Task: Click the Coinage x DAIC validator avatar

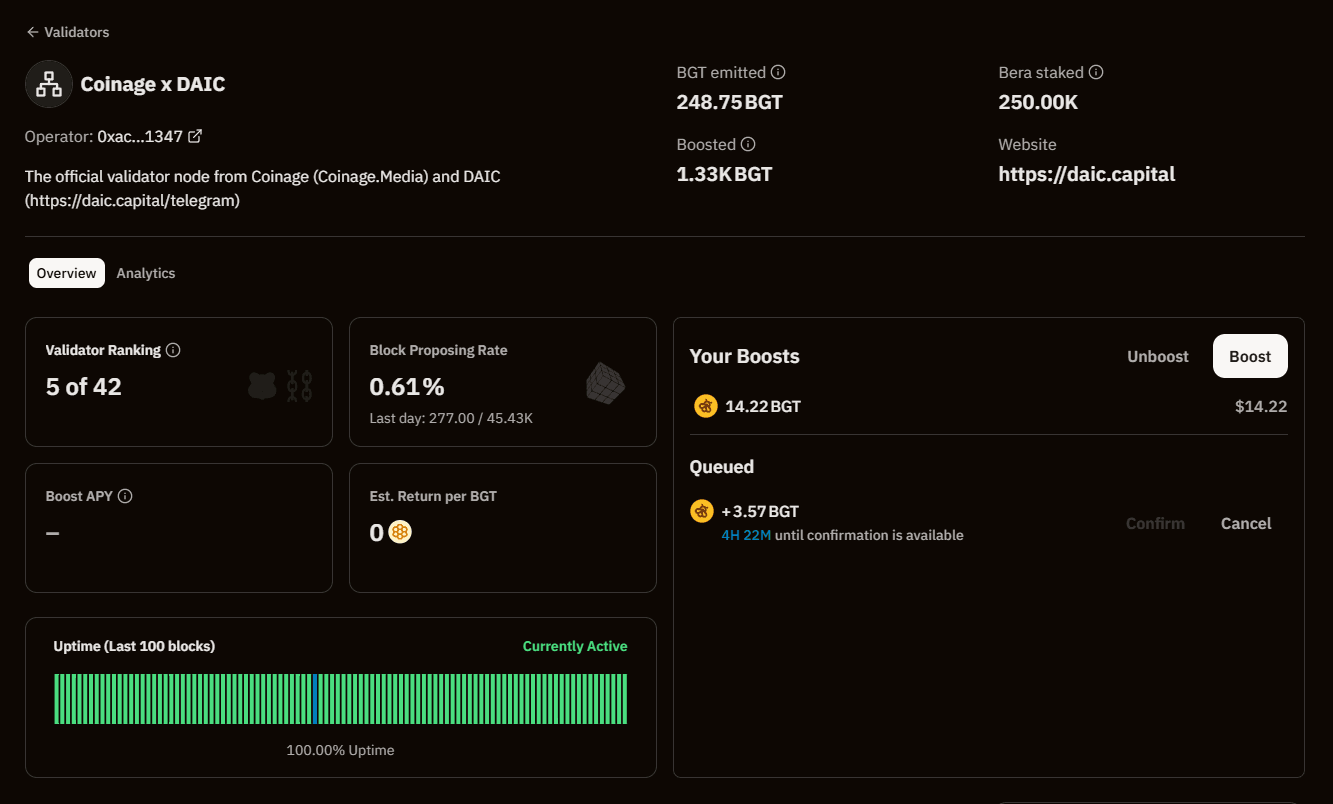Action: click(x=48, y=84)
